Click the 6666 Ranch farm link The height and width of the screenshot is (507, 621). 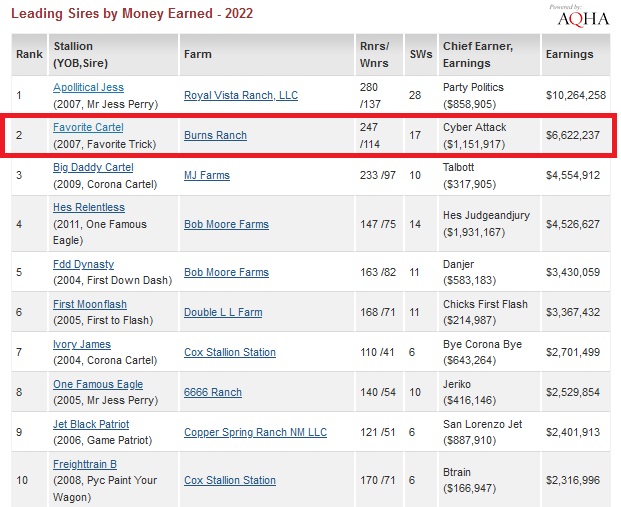pos(214,393)
